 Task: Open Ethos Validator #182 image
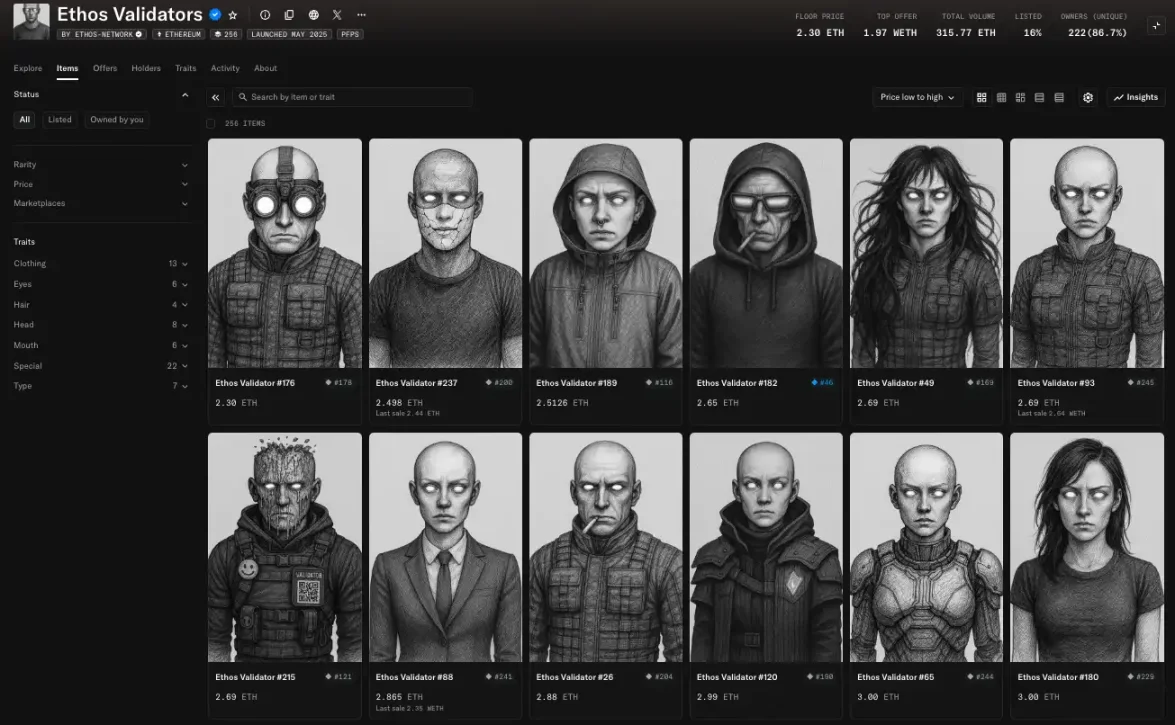click(x=766, y=253)
